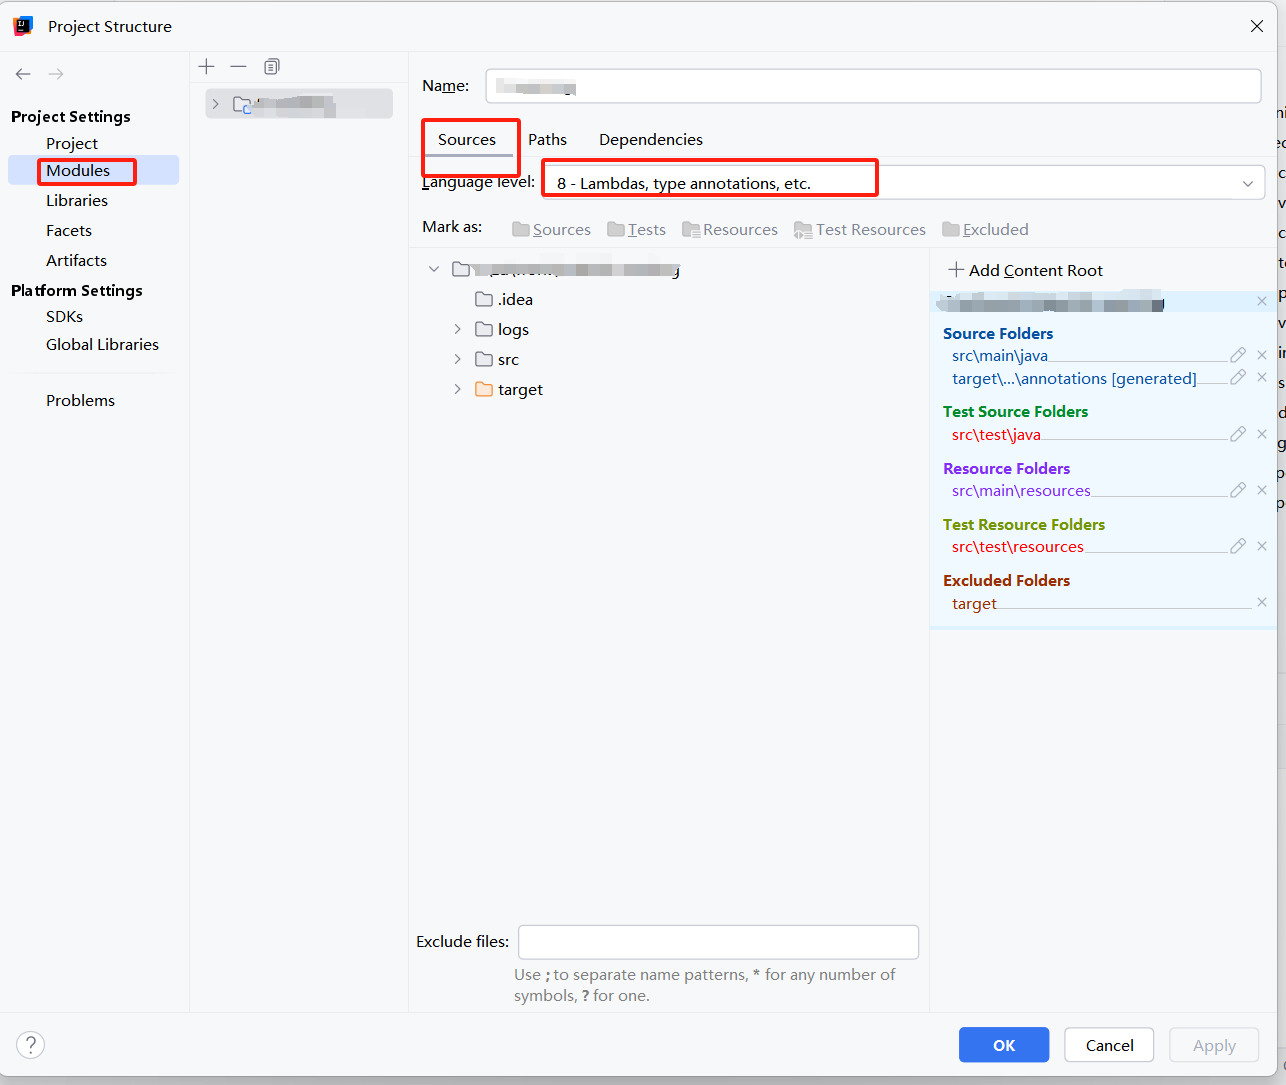Viewport: 1286px width, 1085px height.
Task: Select src\test\java entry
Action: (x=996, y=435)
